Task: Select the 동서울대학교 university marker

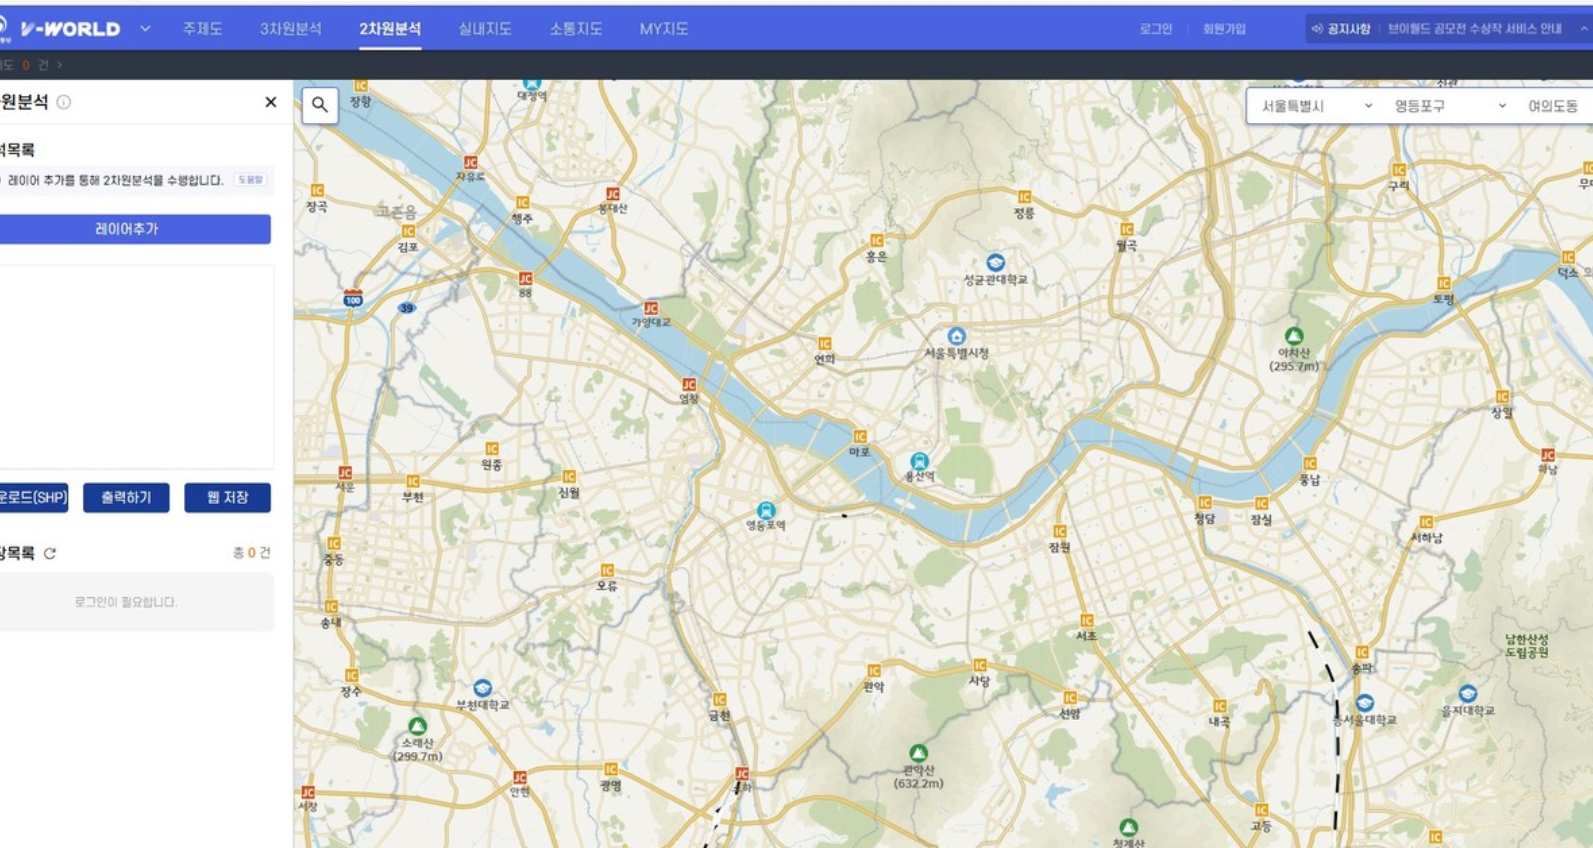Action: (1365, 703)
